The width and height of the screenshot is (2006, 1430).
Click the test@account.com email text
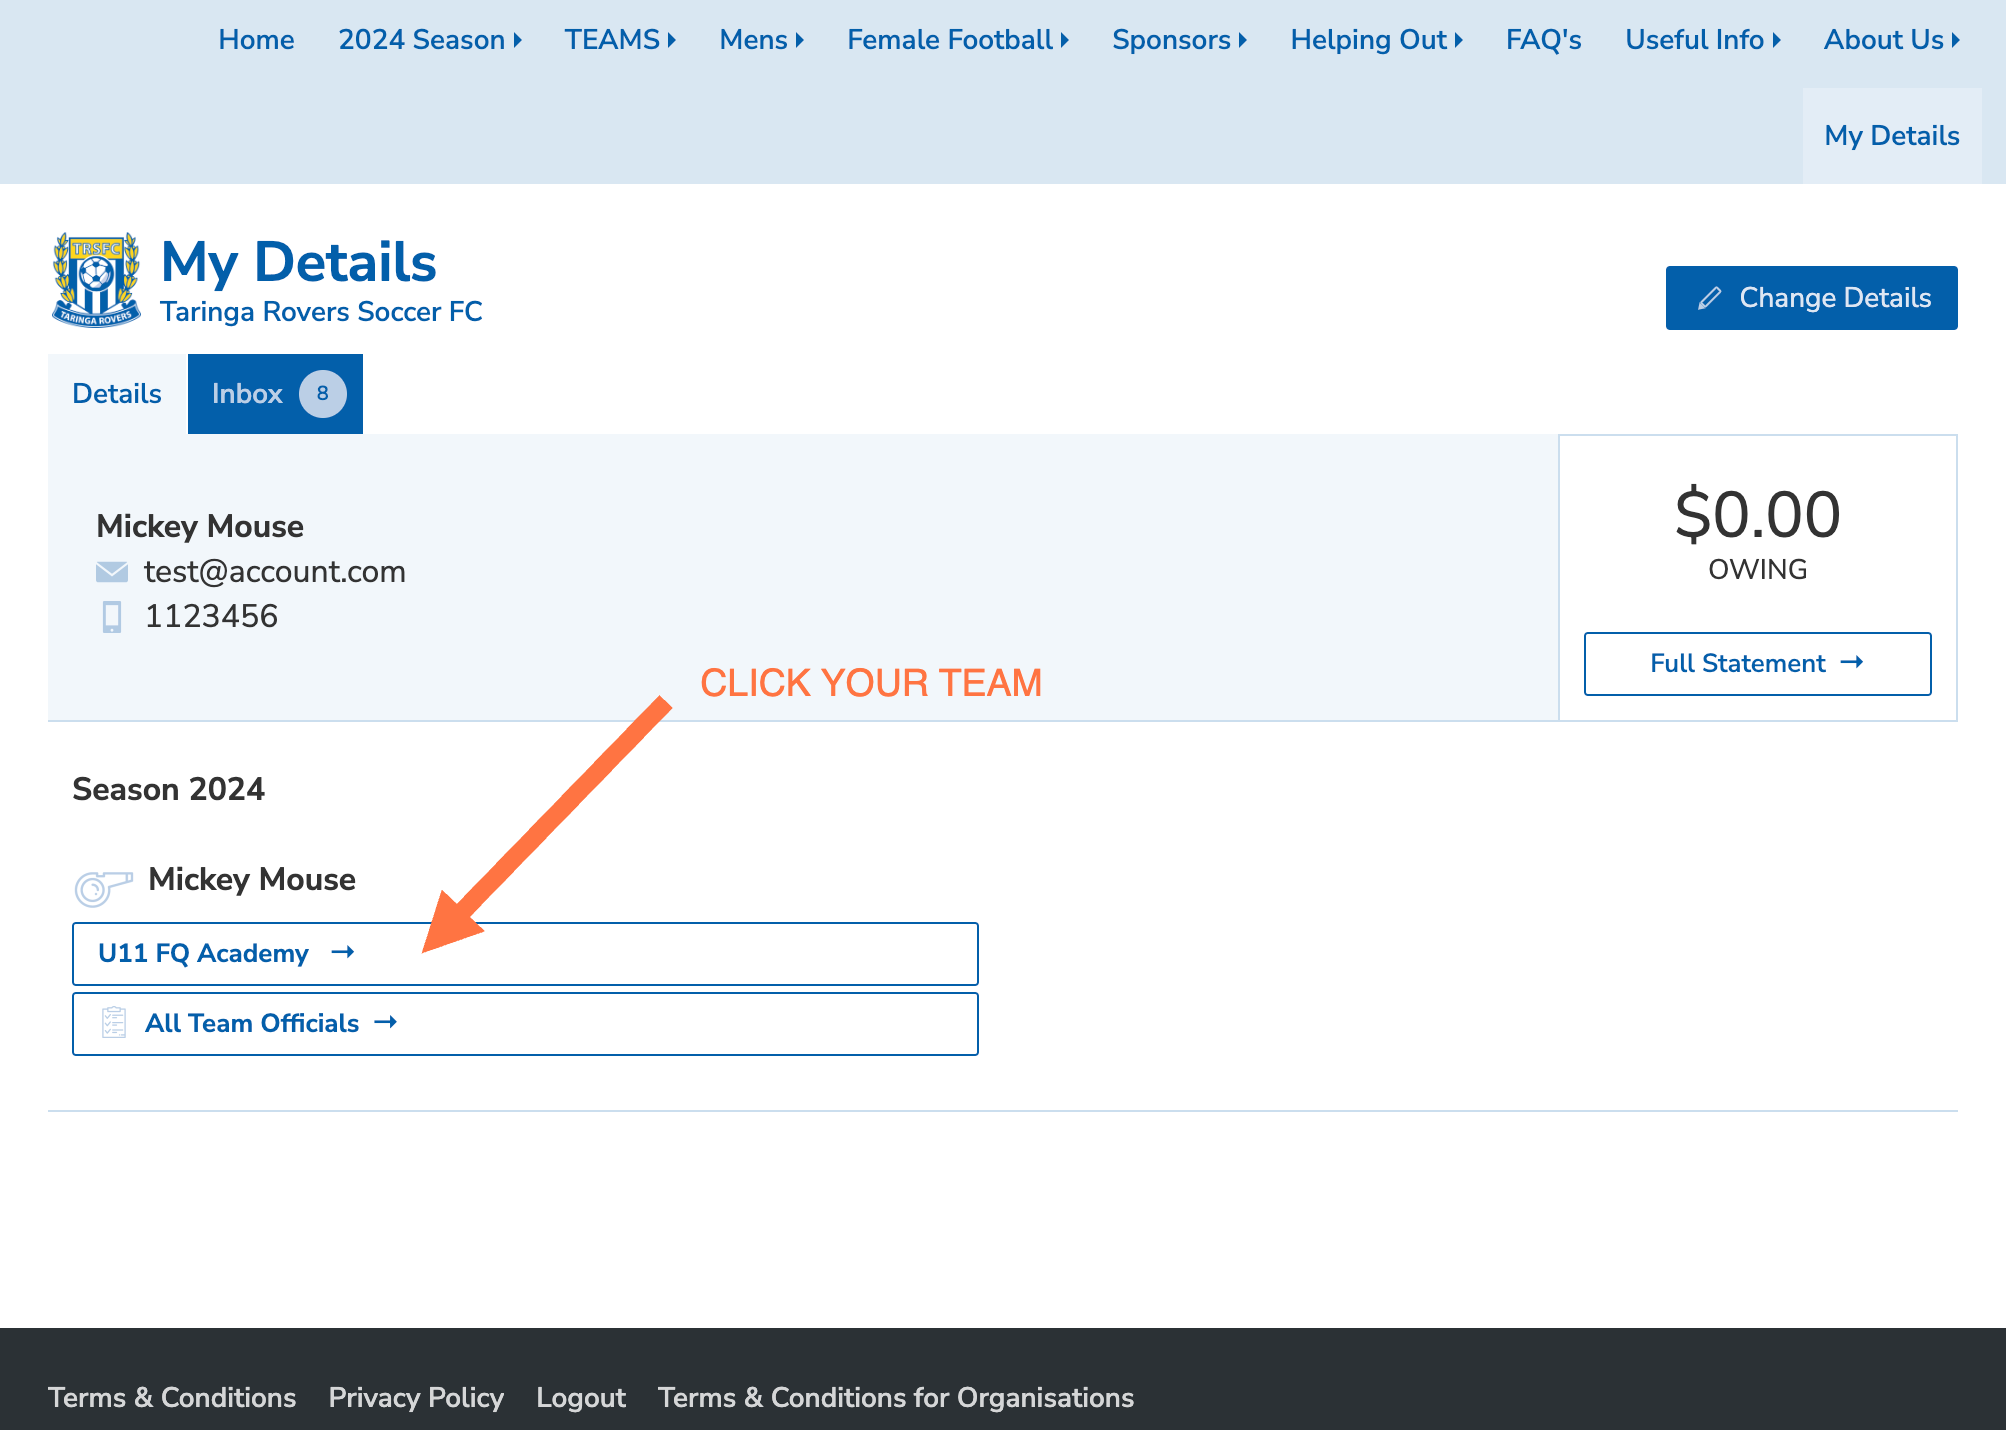click(x=275, y=572)
